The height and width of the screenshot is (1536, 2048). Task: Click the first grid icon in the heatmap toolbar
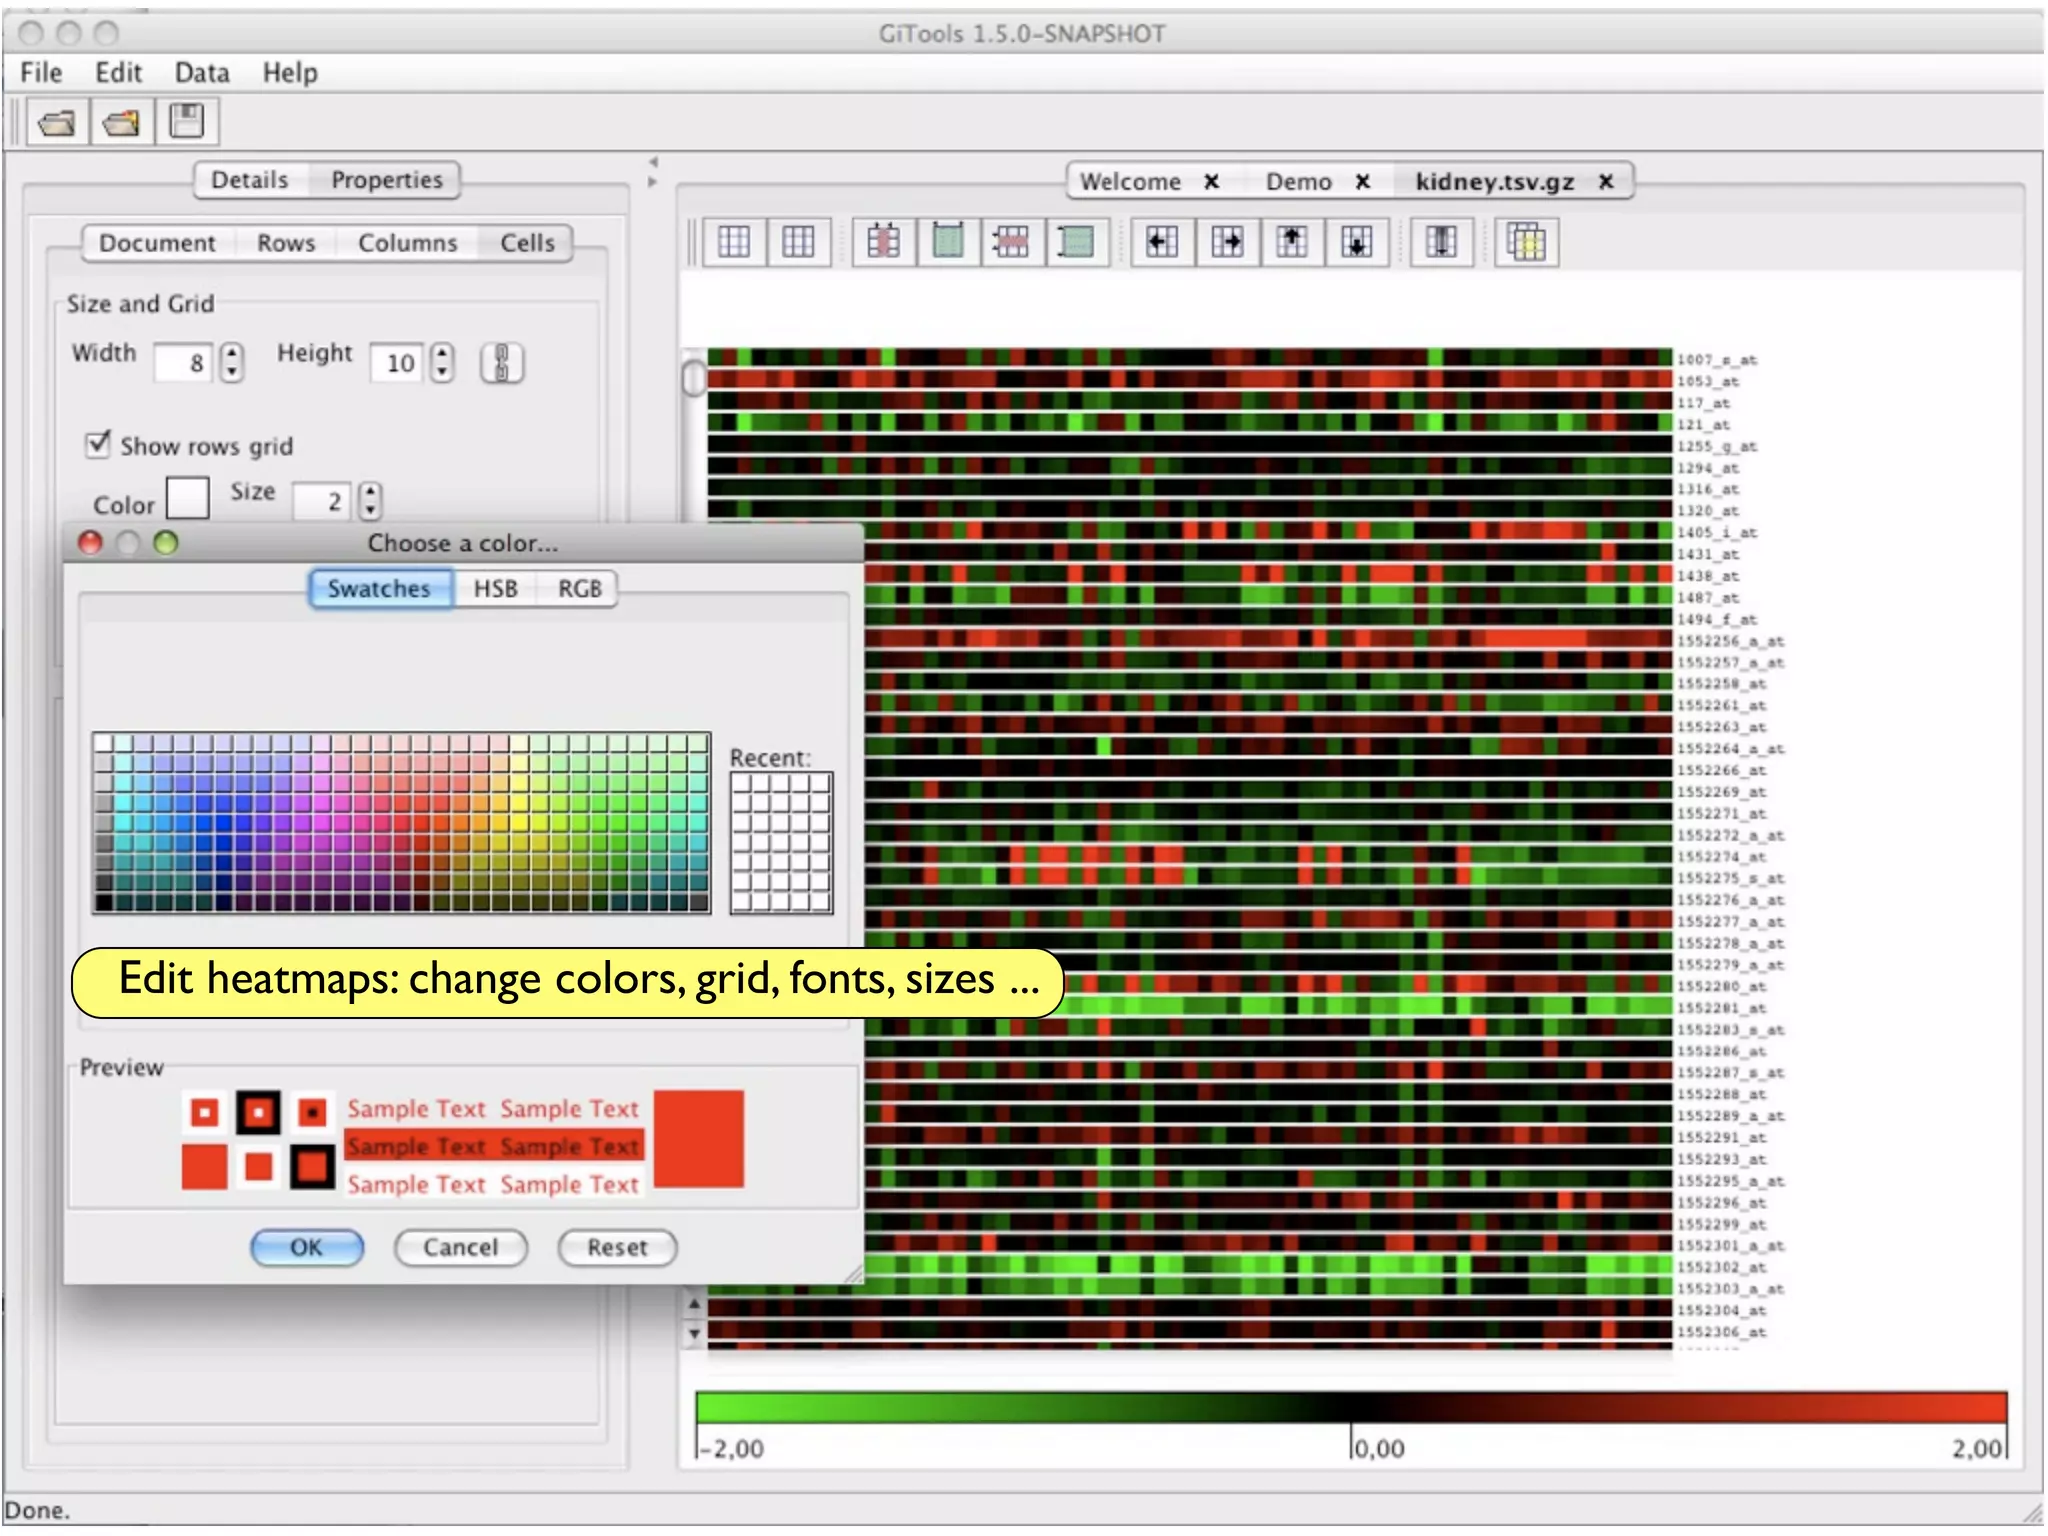point(734,241)
